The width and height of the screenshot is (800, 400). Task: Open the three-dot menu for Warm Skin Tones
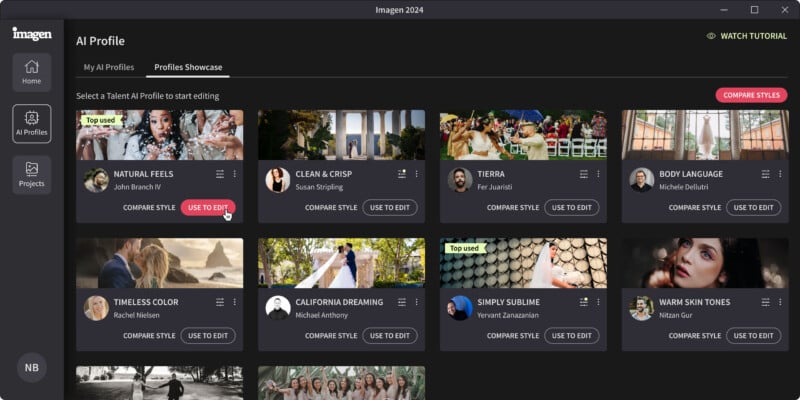click(780, 302)
